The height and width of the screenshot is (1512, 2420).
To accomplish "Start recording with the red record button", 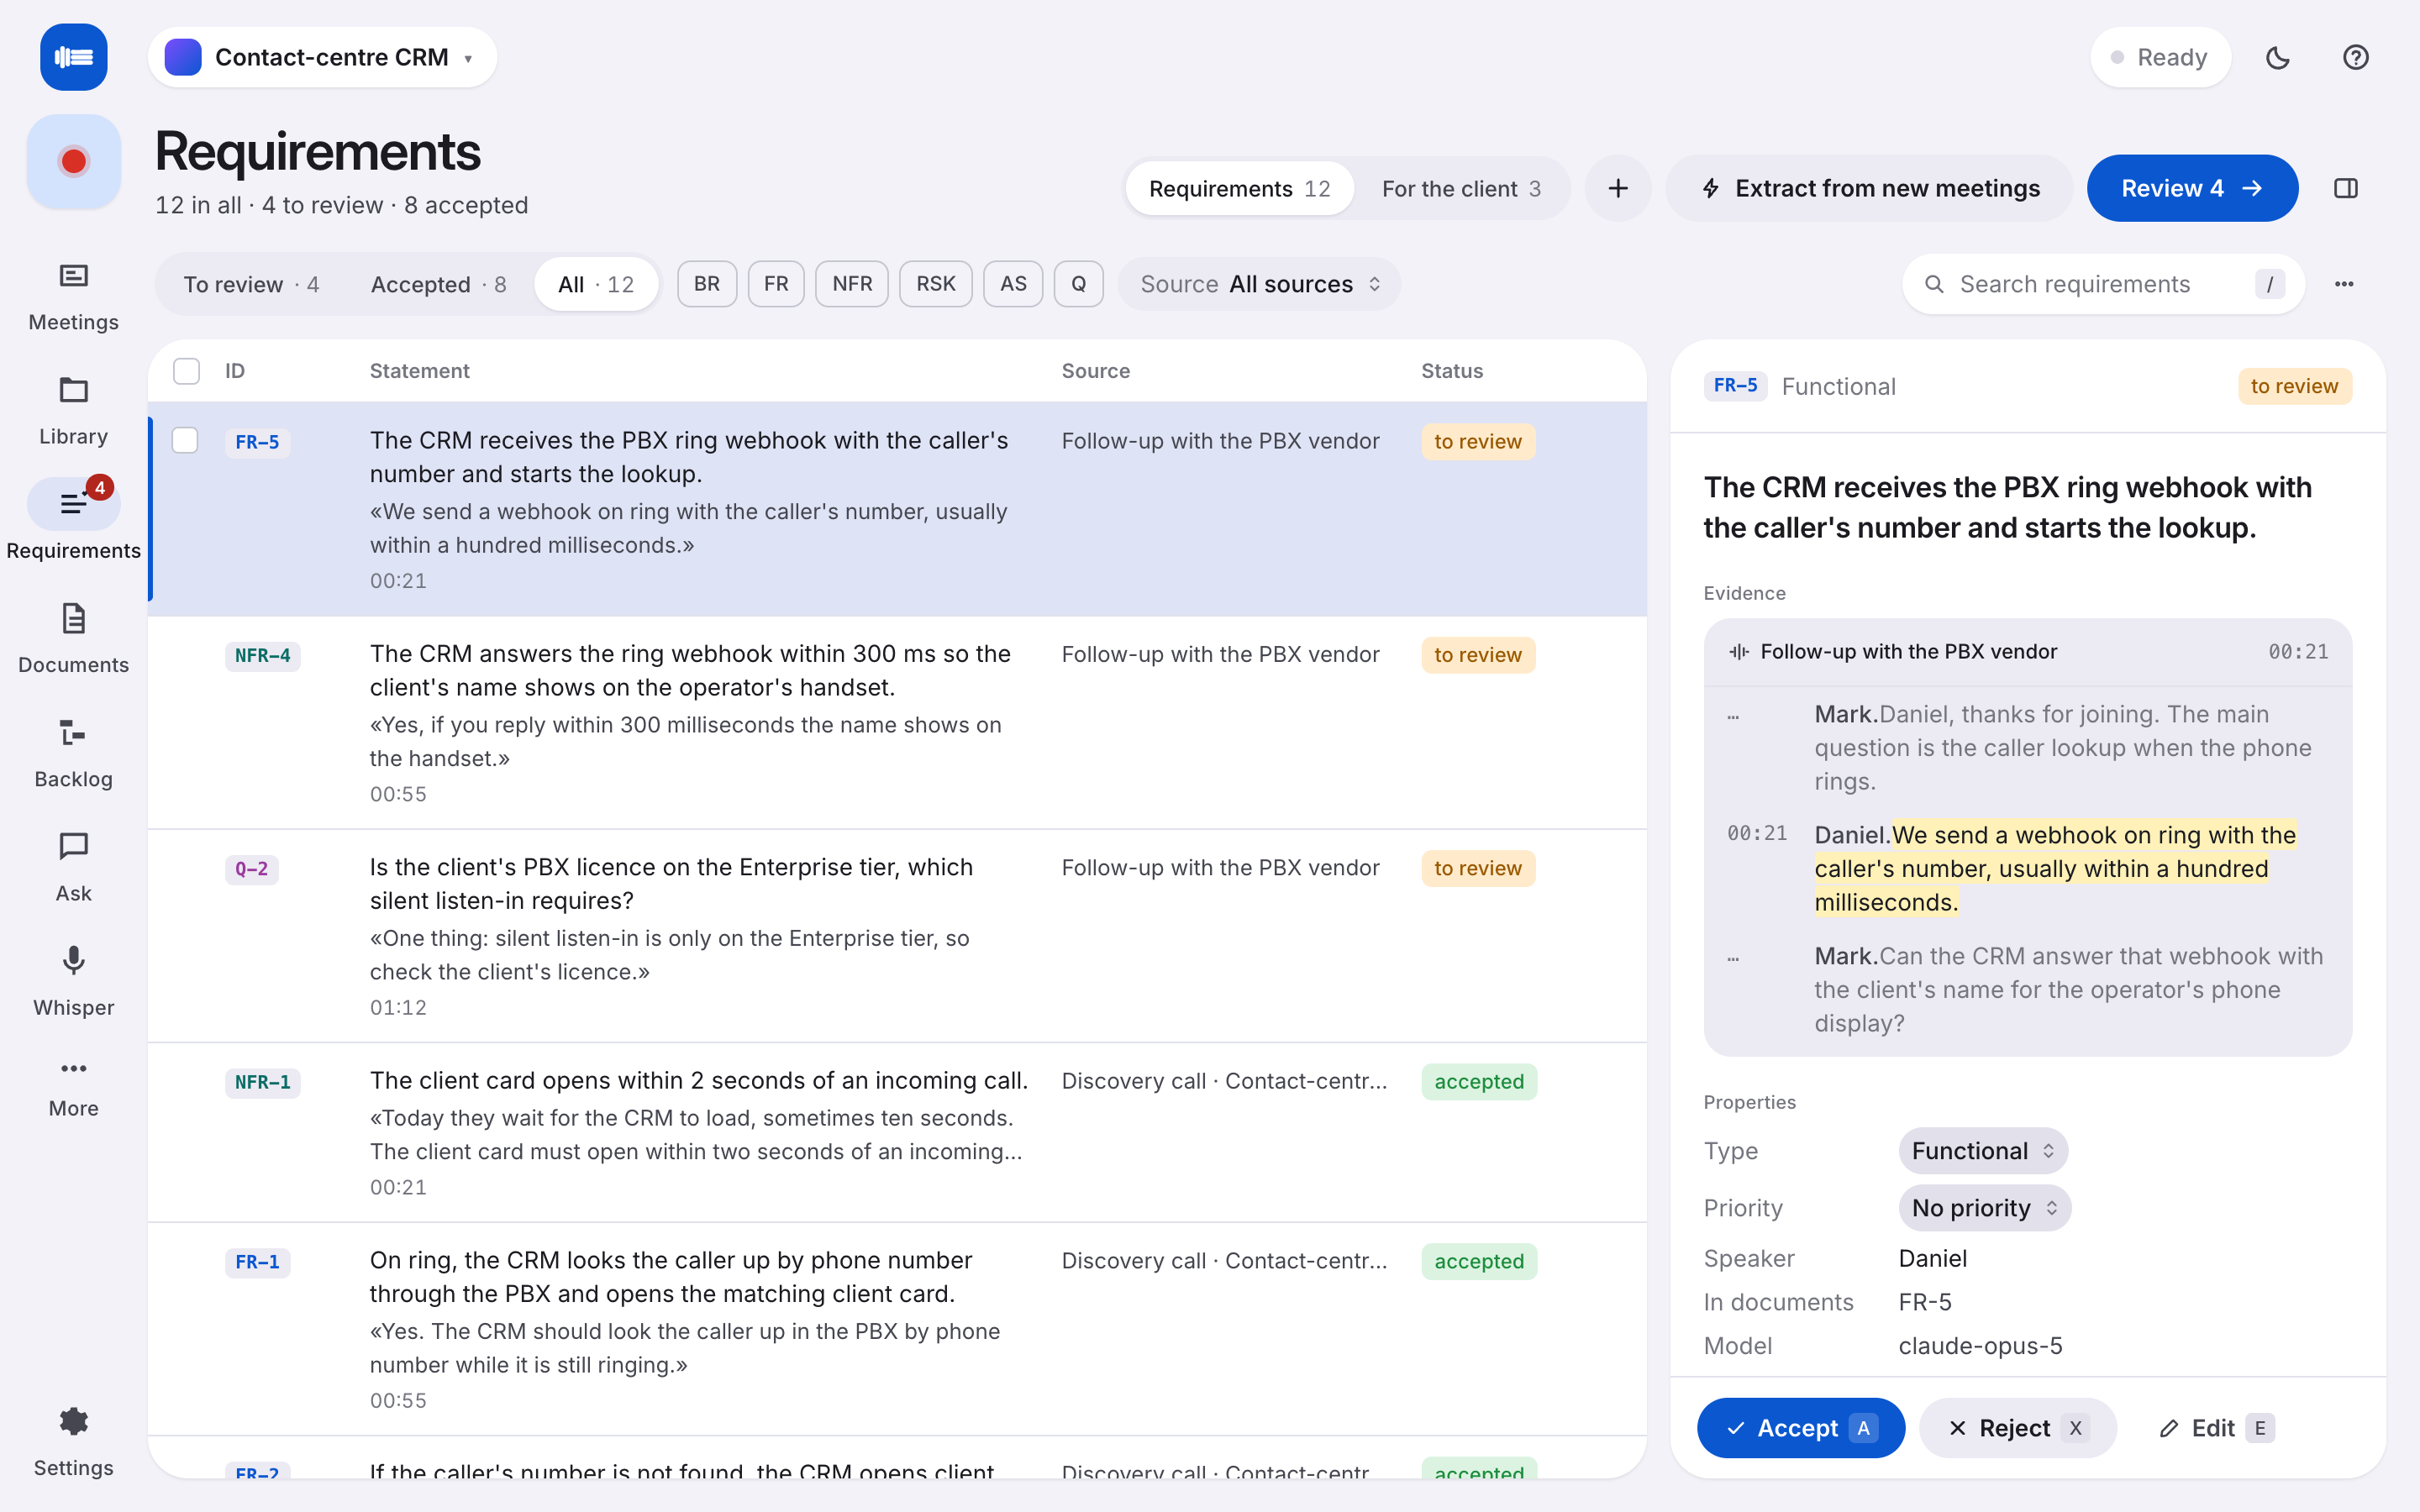I will pos(73,161).
